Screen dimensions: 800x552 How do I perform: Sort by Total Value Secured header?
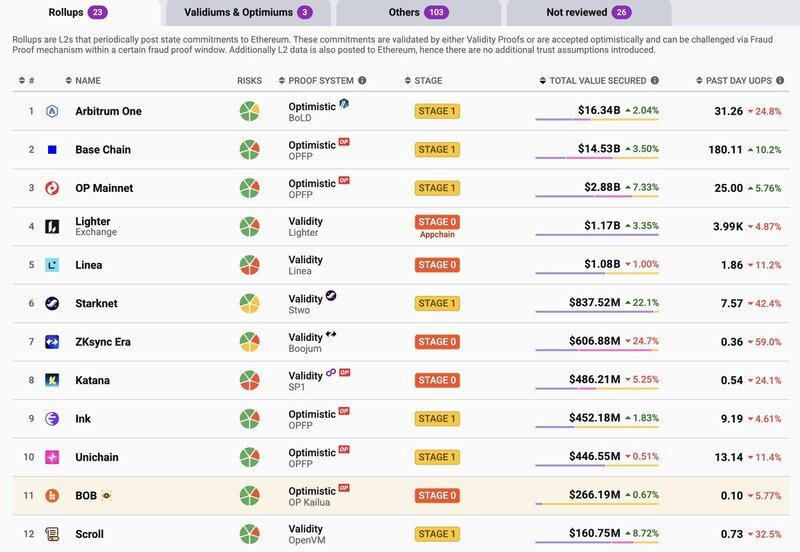click(x=595, y=81)
